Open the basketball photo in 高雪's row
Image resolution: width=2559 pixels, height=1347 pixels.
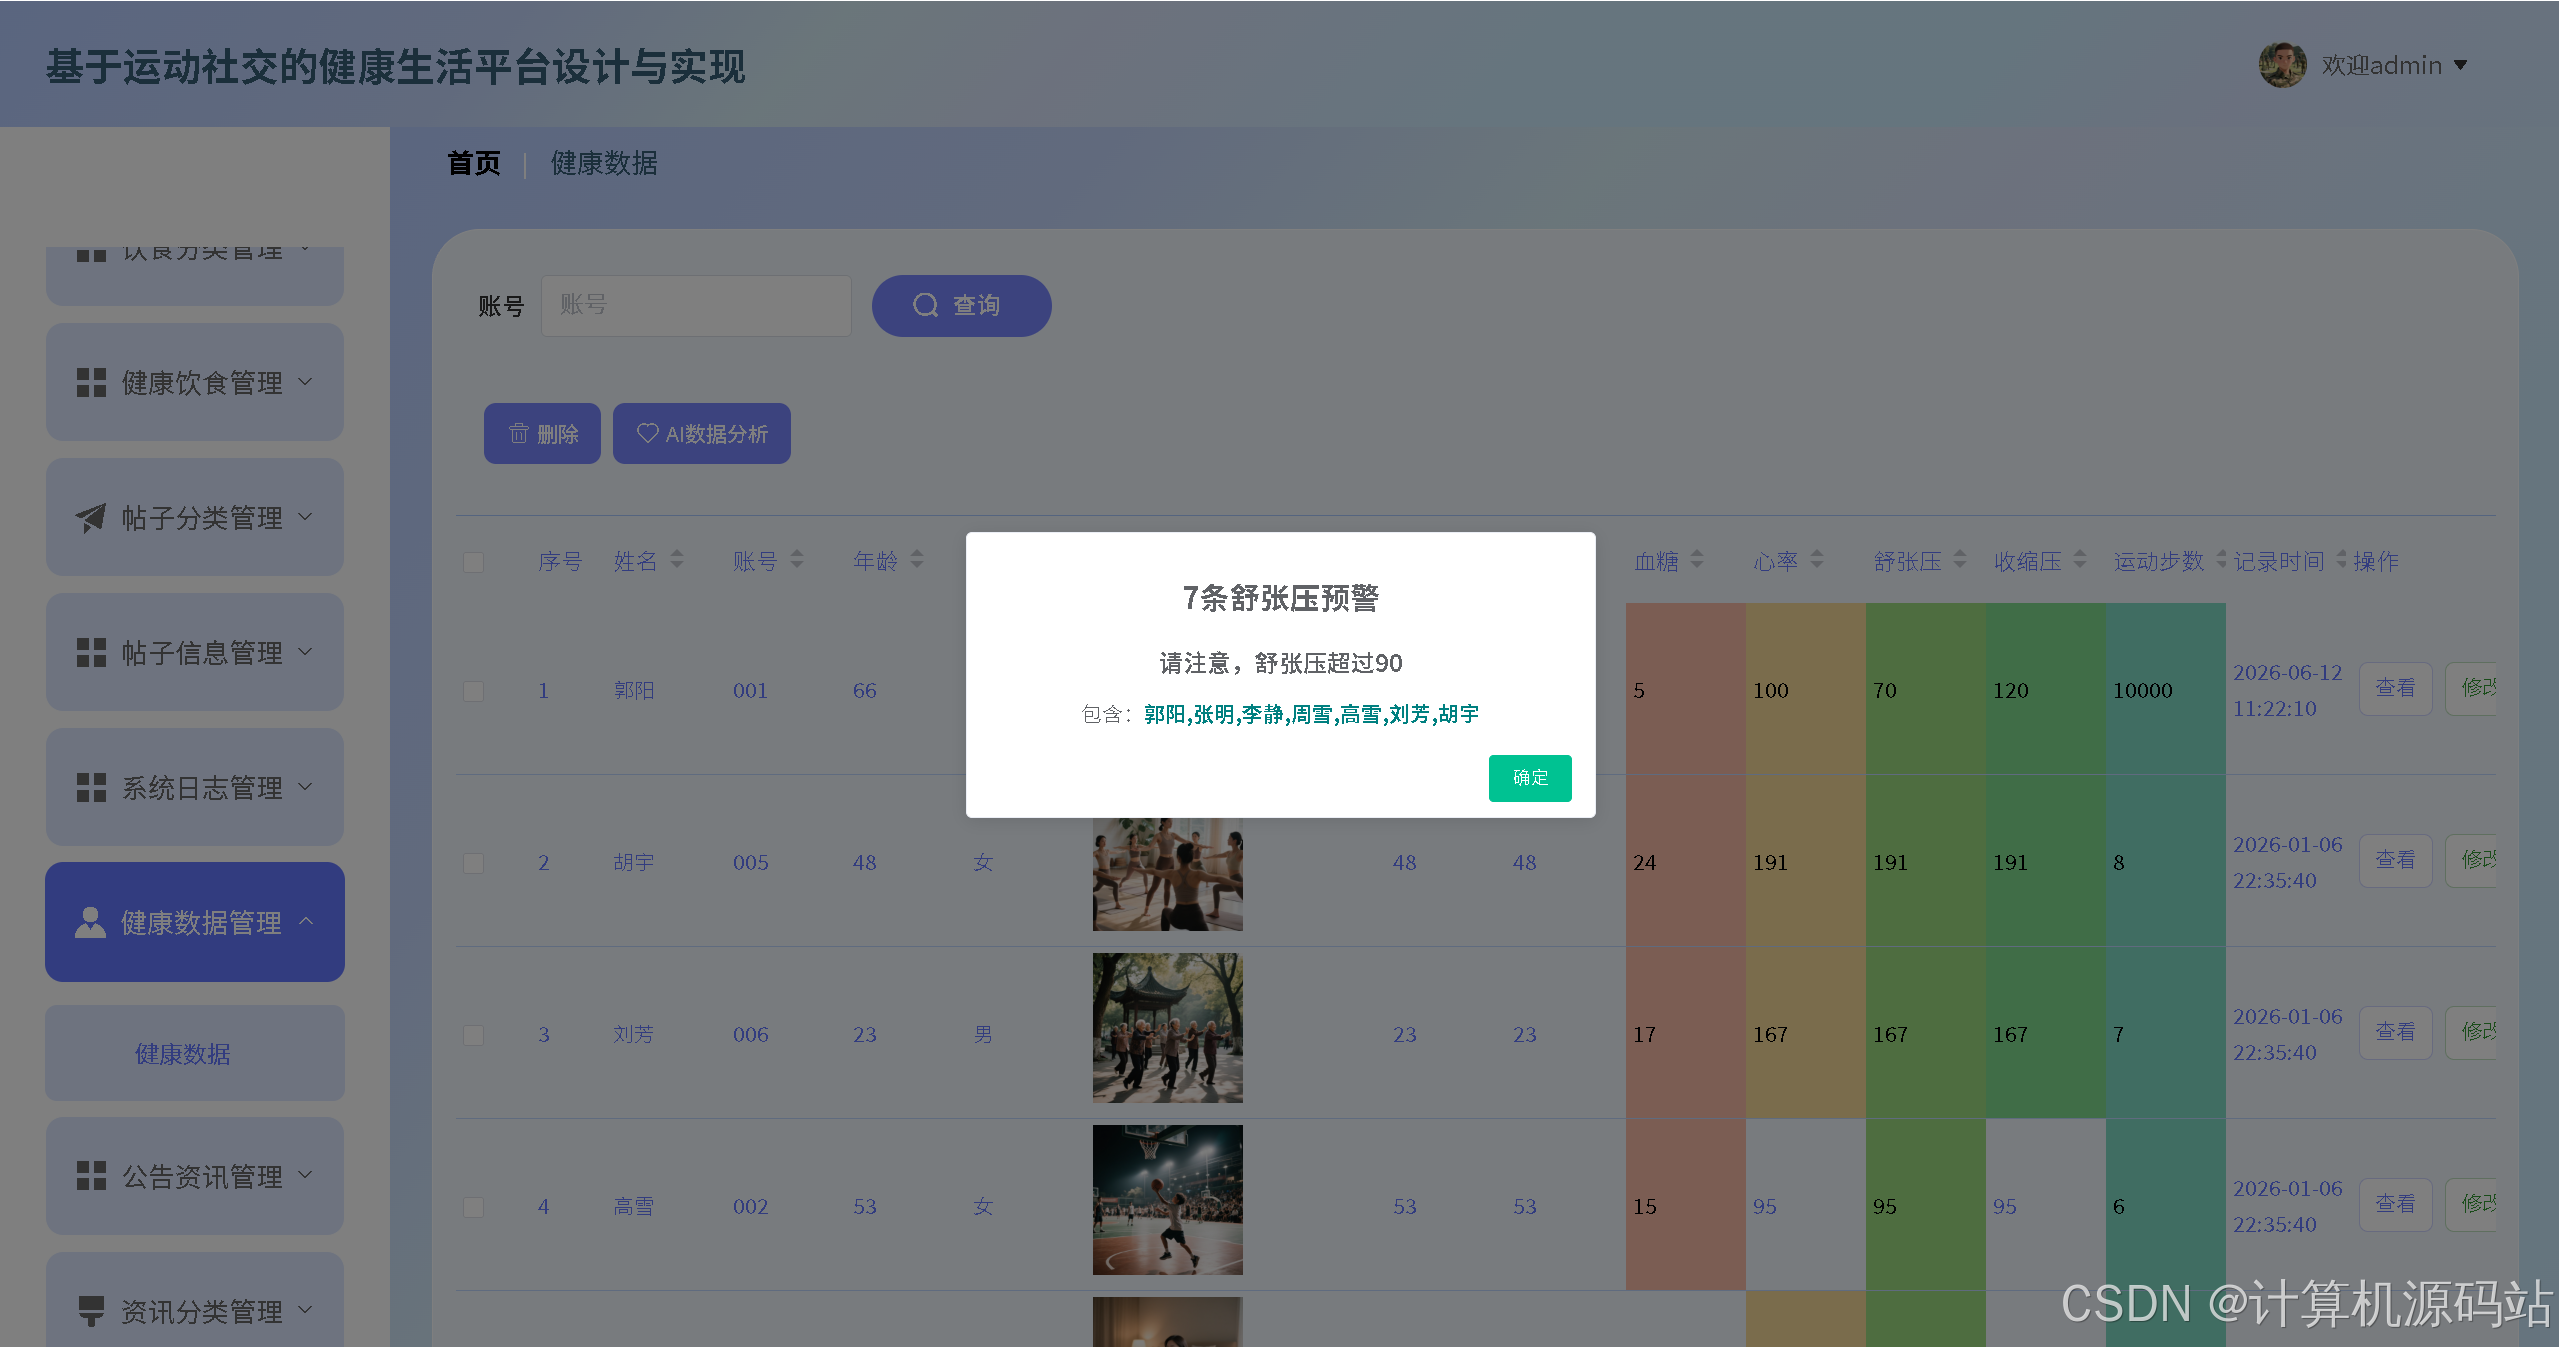[1167, 1200]
